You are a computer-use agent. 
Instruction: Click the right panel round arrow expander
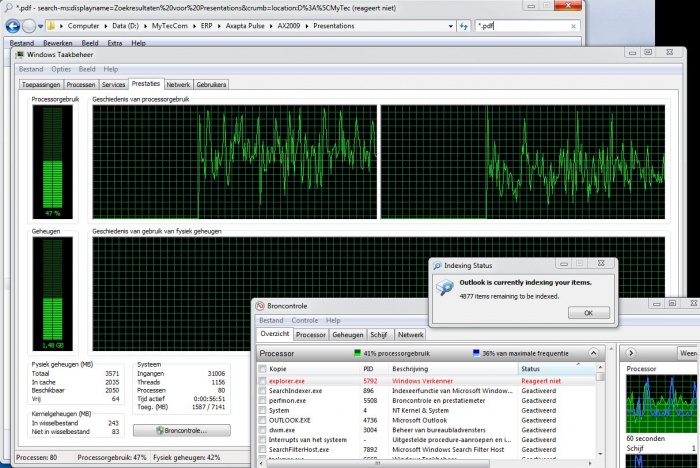[629, 353]
